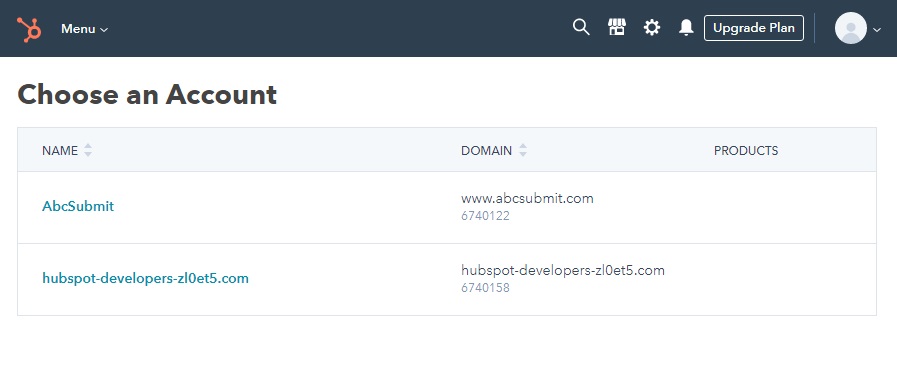The width and height of the screenshot is (897, 384).
Task: Open the marketplace storefront icon
Action: pos(617,27)
